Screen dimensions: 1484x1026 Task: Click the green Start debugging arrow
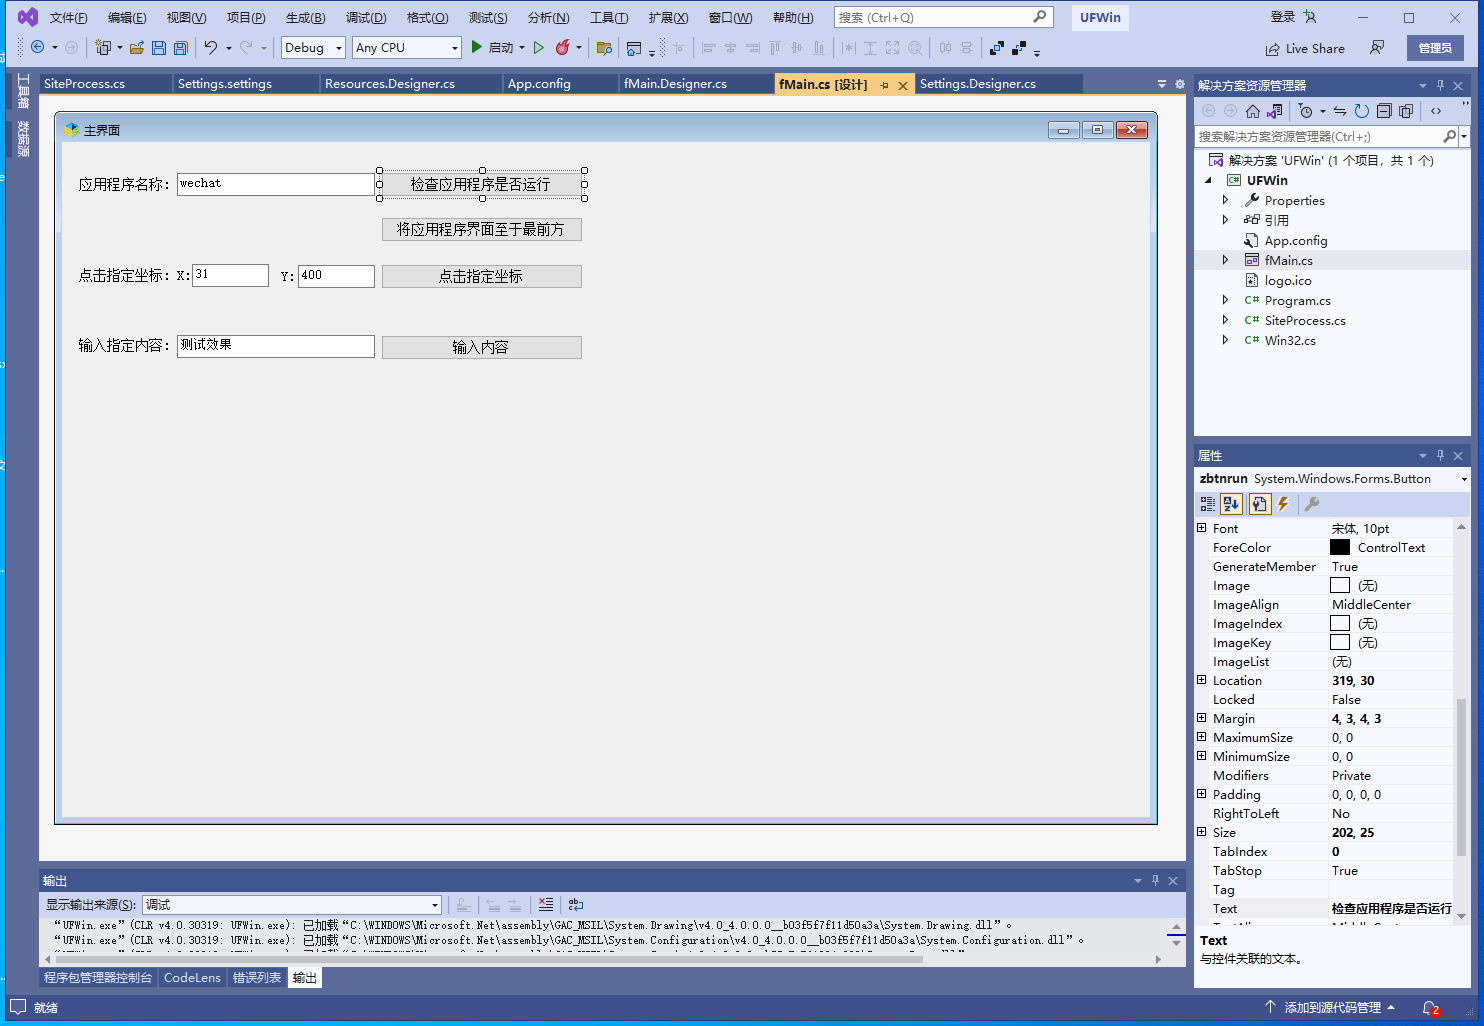477,47
